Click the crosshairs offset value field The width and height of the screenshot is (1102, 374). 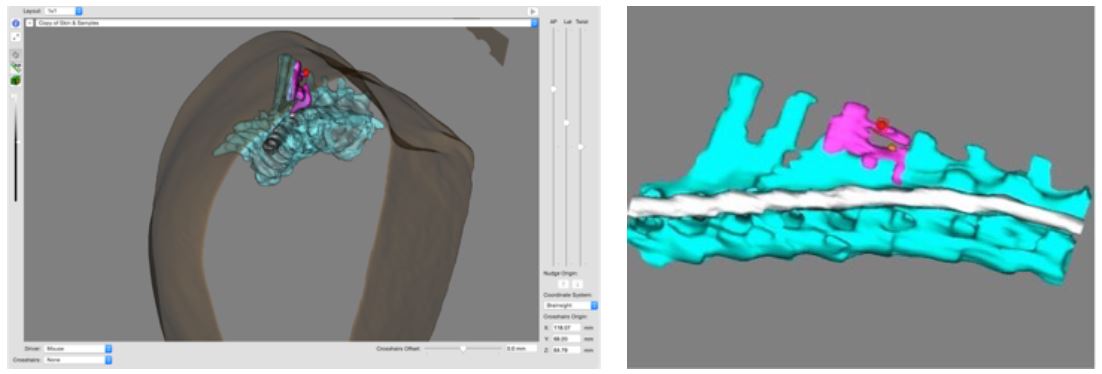[x=520, y=348]
